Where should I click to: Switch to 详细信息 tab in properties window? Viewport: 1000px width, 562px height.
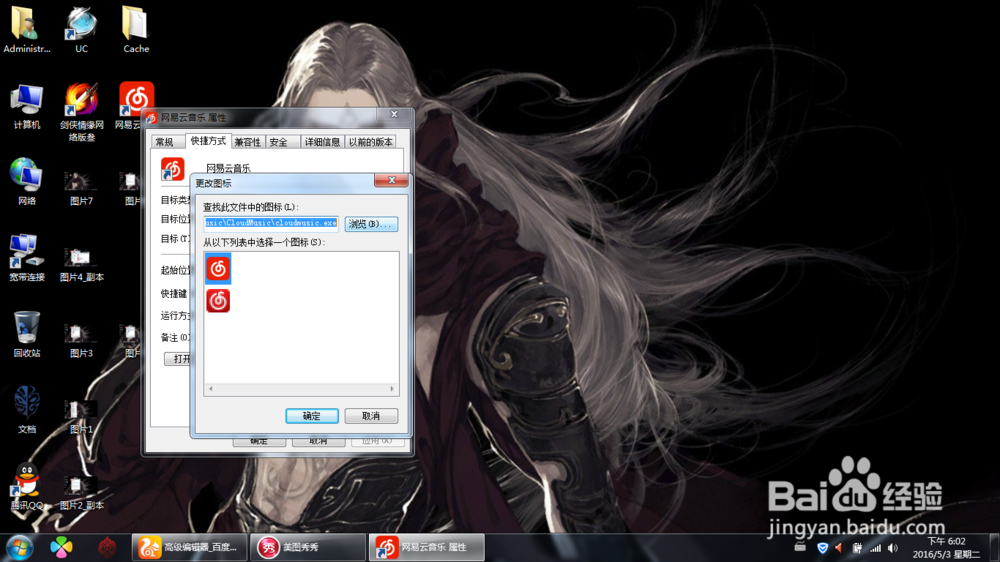[322, 142]
